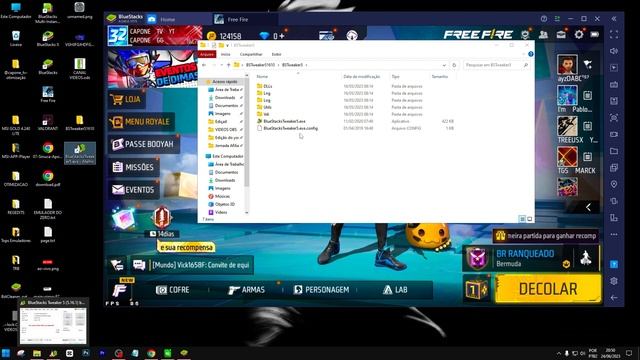Viewport: 640px width, 360px height.
Task: Sort by Data de modificação column
Action: pos(362,77)
